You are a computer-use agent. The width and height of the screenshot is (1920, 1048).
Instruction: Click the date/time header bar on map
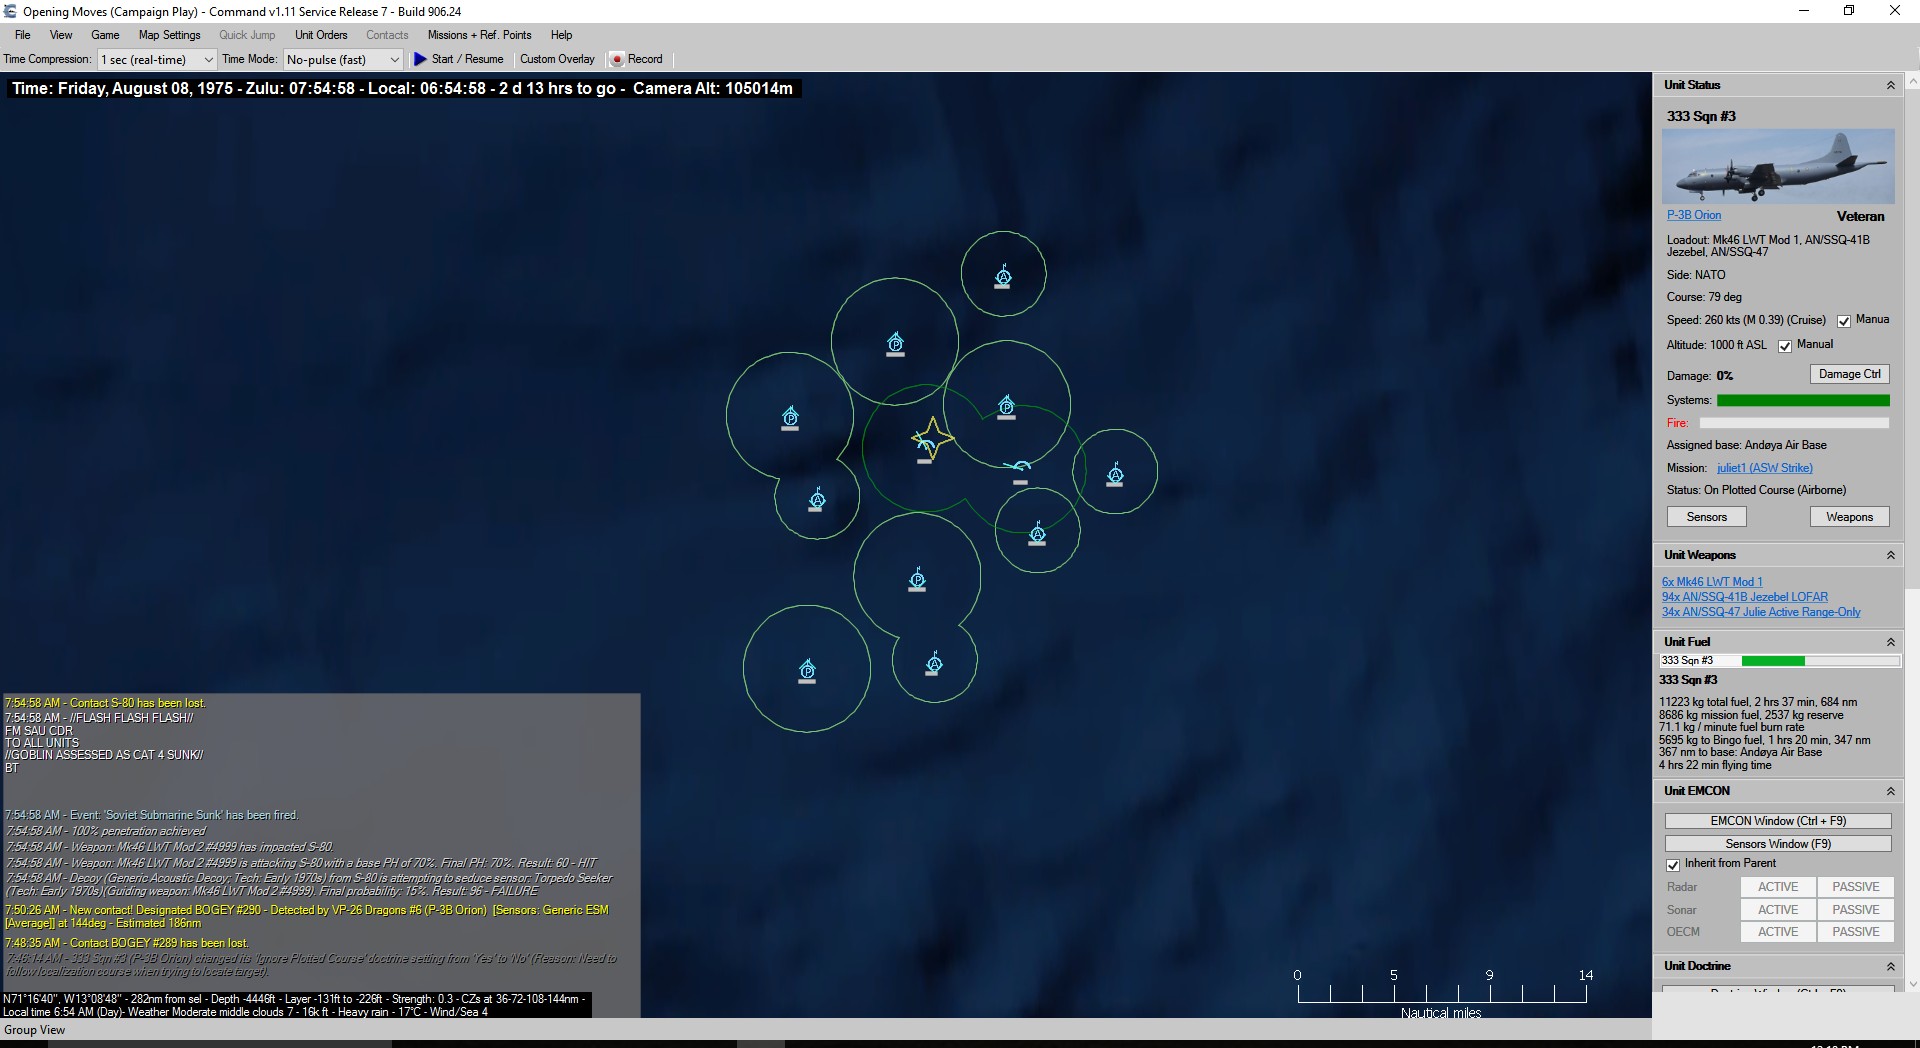pyautogui.click(x=402, y=88)
